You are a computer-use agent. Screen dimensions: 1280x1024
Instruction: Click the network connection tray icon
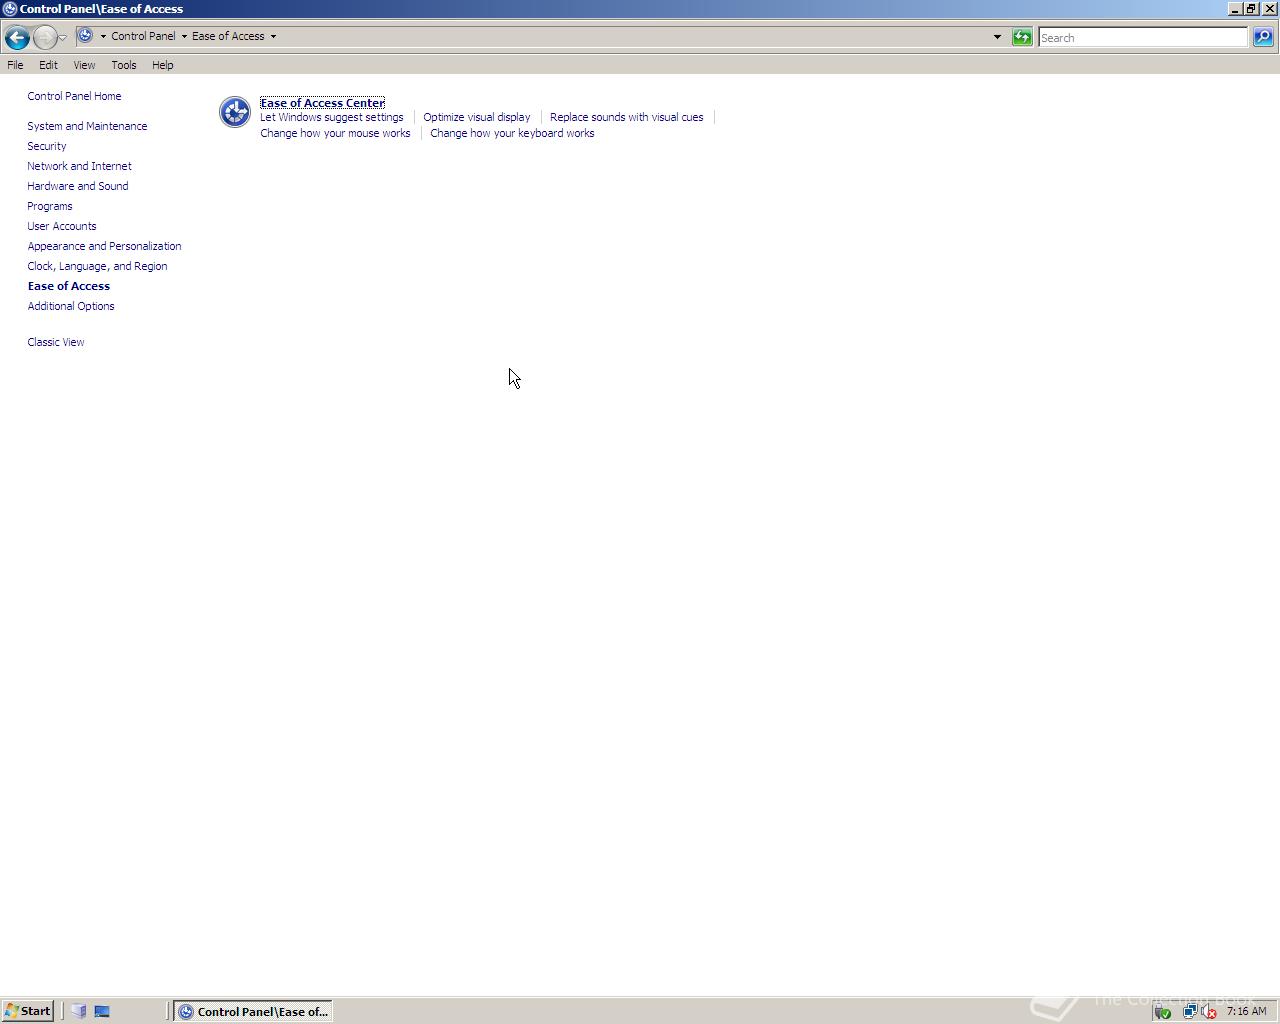(1189, 1011)
